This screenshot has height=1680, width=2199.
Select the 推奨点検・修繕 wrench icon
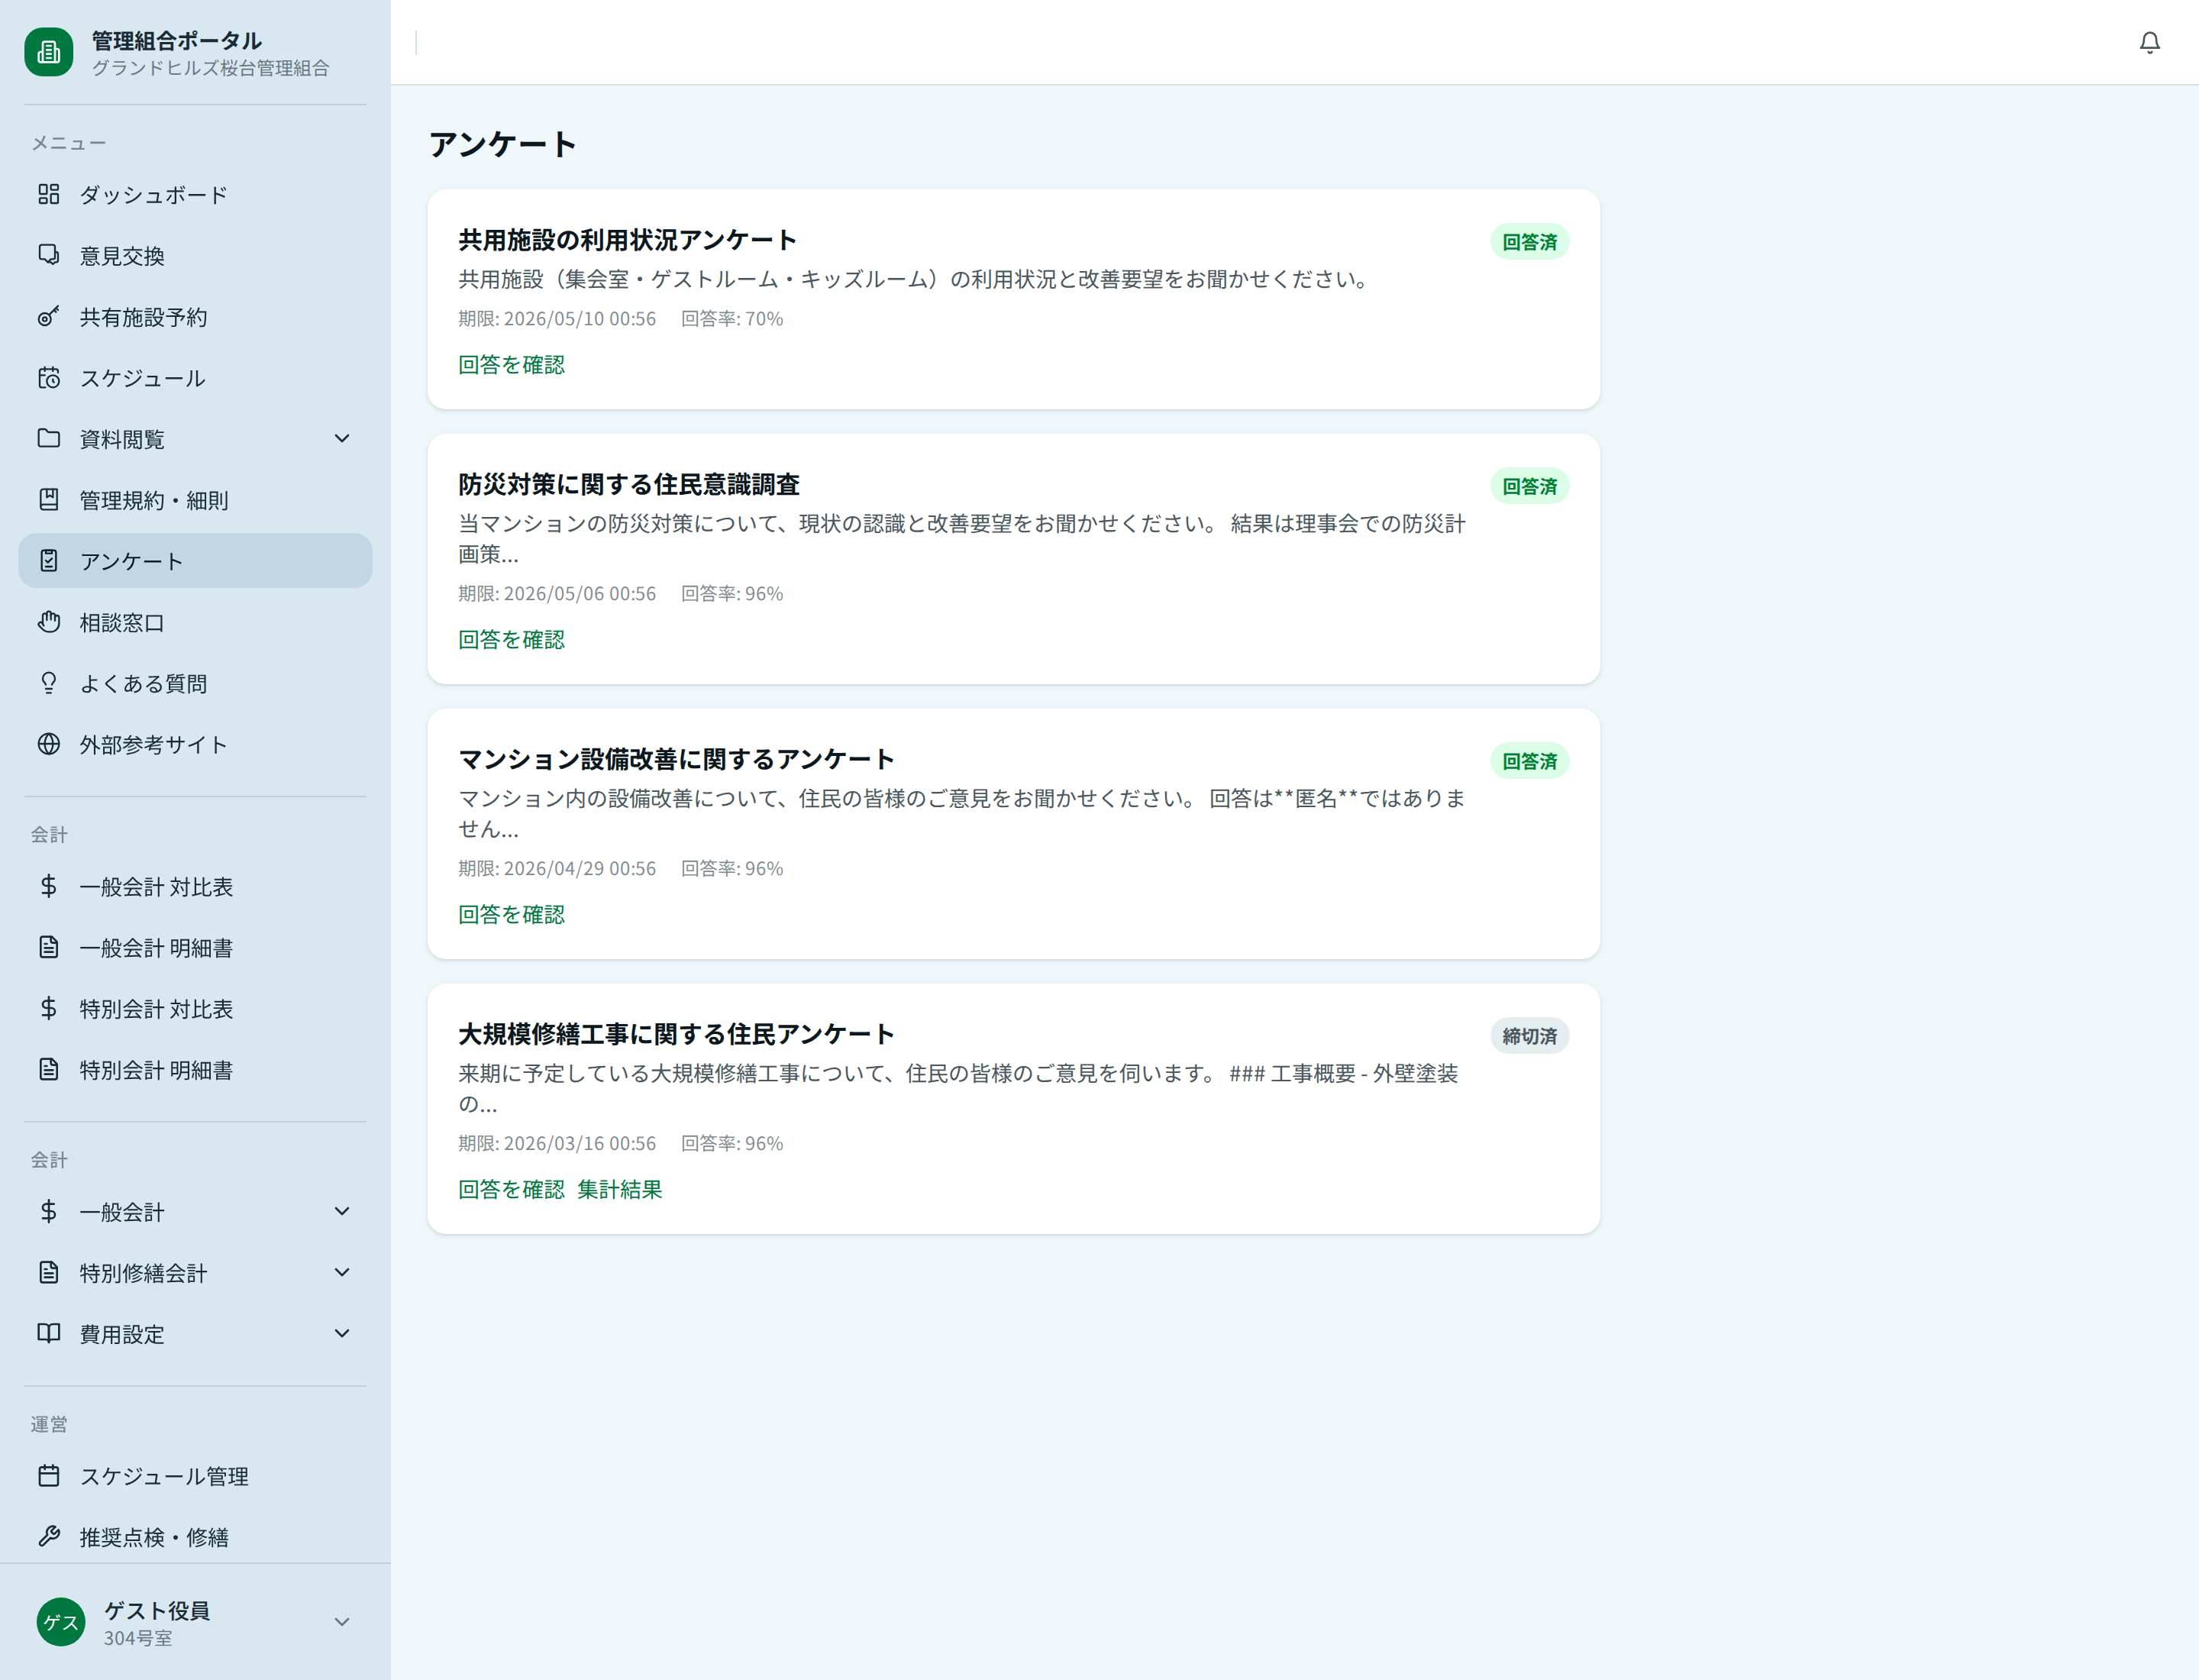[x=49, y=1537]
